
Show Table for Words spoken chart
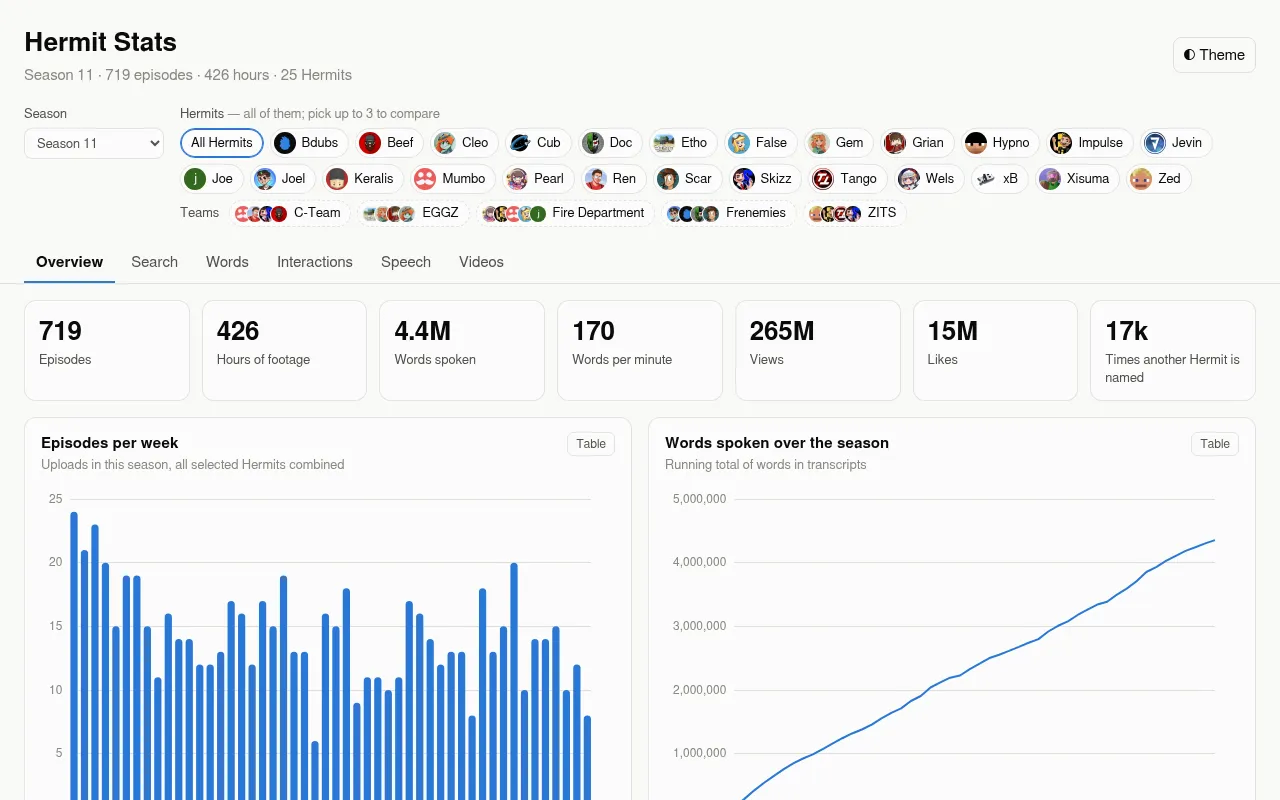[x=1215, y=444]
